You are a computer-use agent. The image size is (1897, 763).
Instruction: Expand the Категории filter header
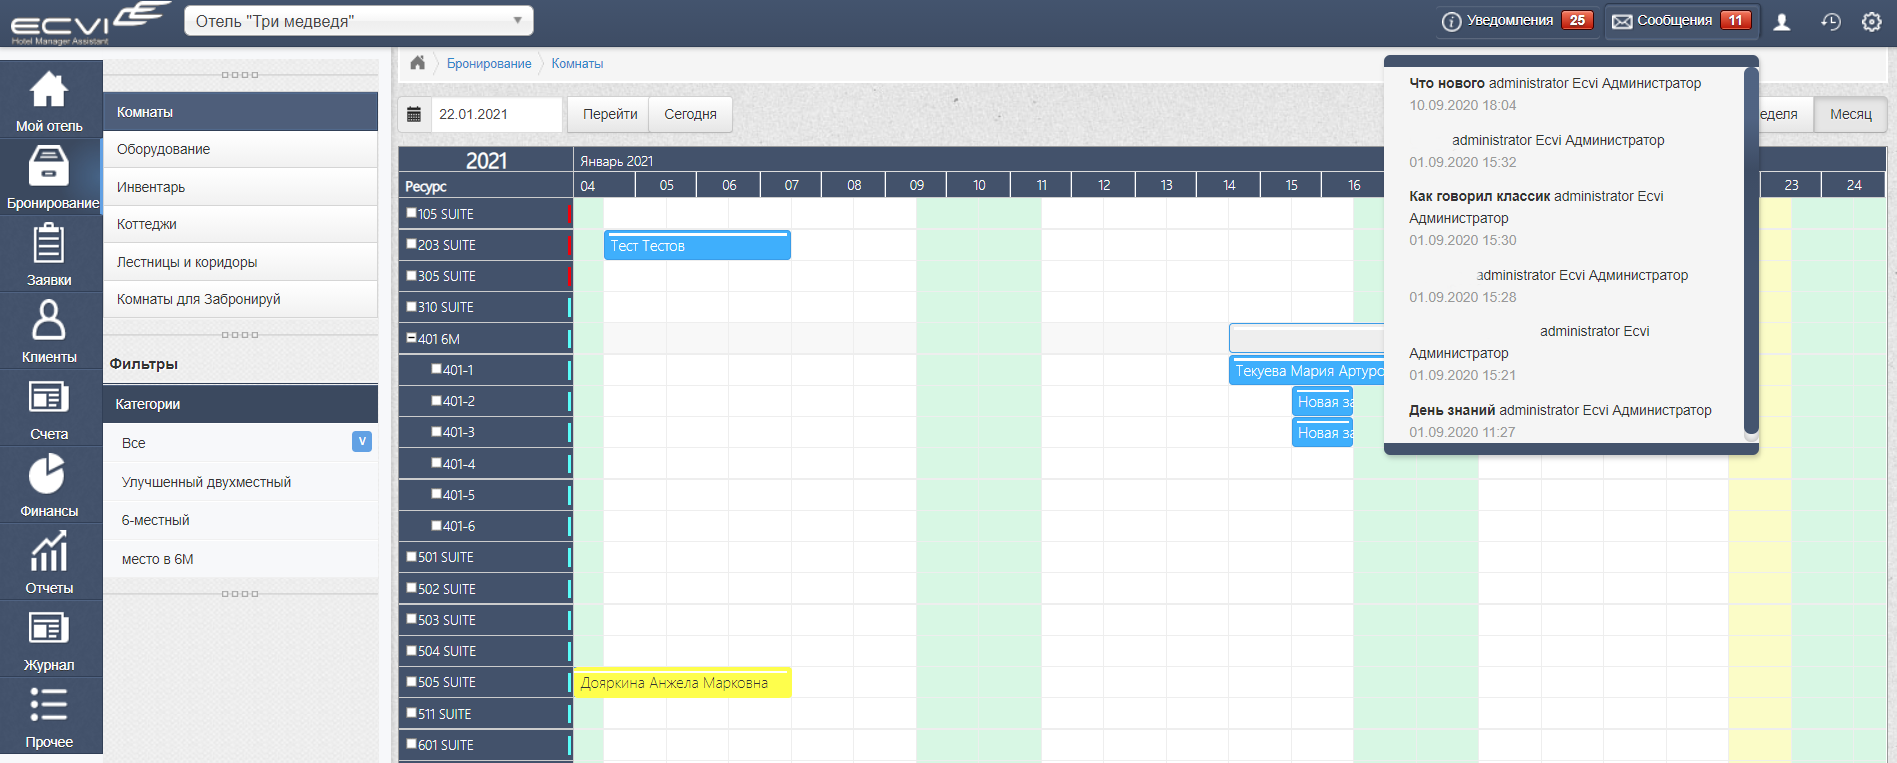[240, 404]
